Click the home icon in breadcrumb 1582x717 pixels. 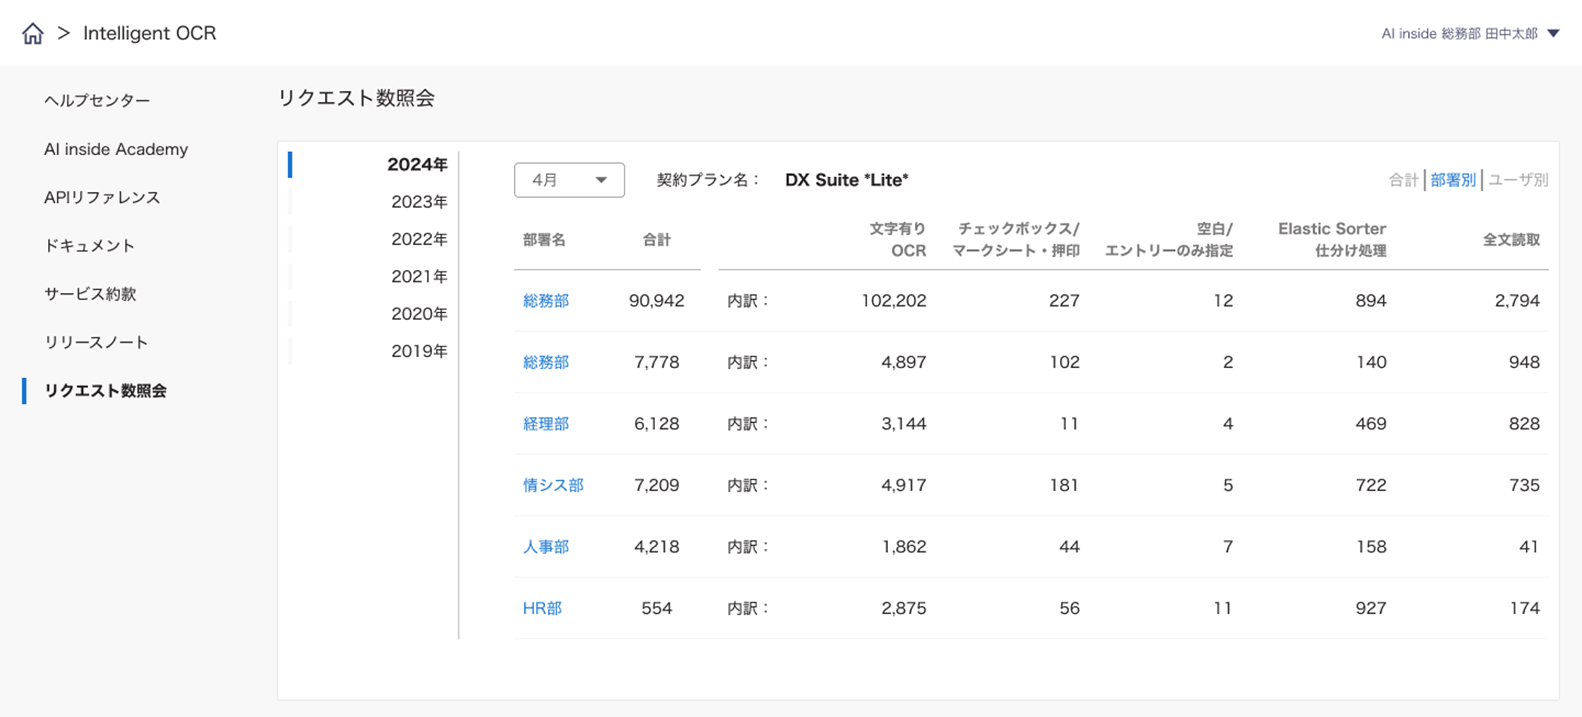[x=33, y=34]
